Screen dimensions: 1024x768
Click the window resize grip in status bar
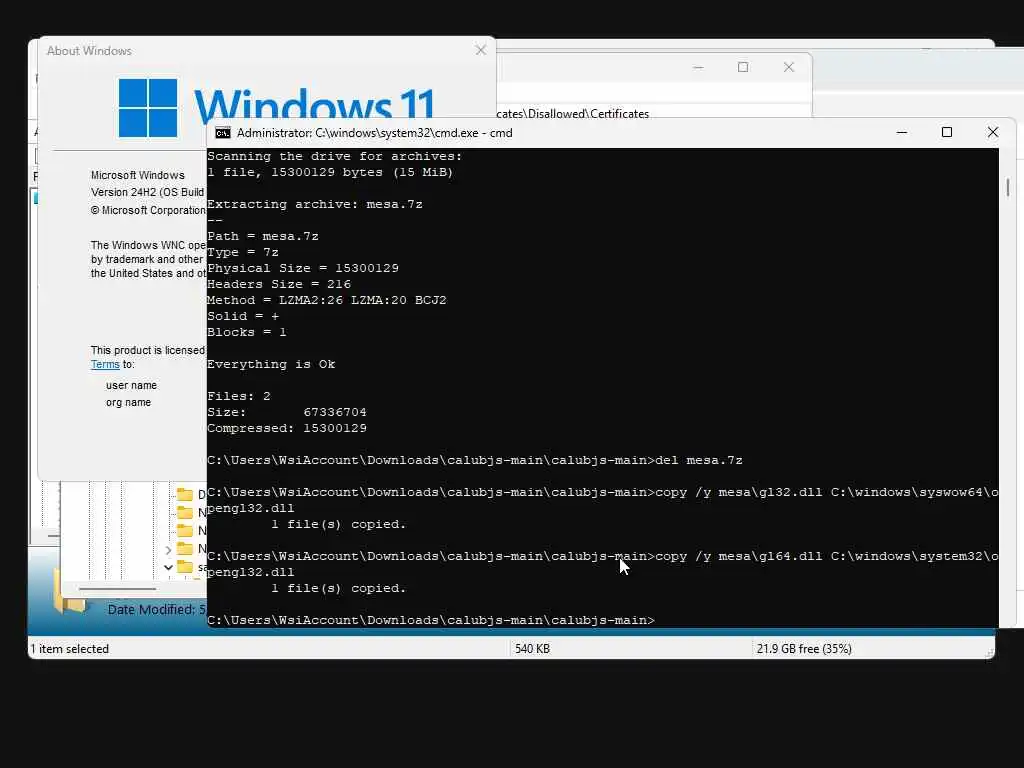(990, 653)
